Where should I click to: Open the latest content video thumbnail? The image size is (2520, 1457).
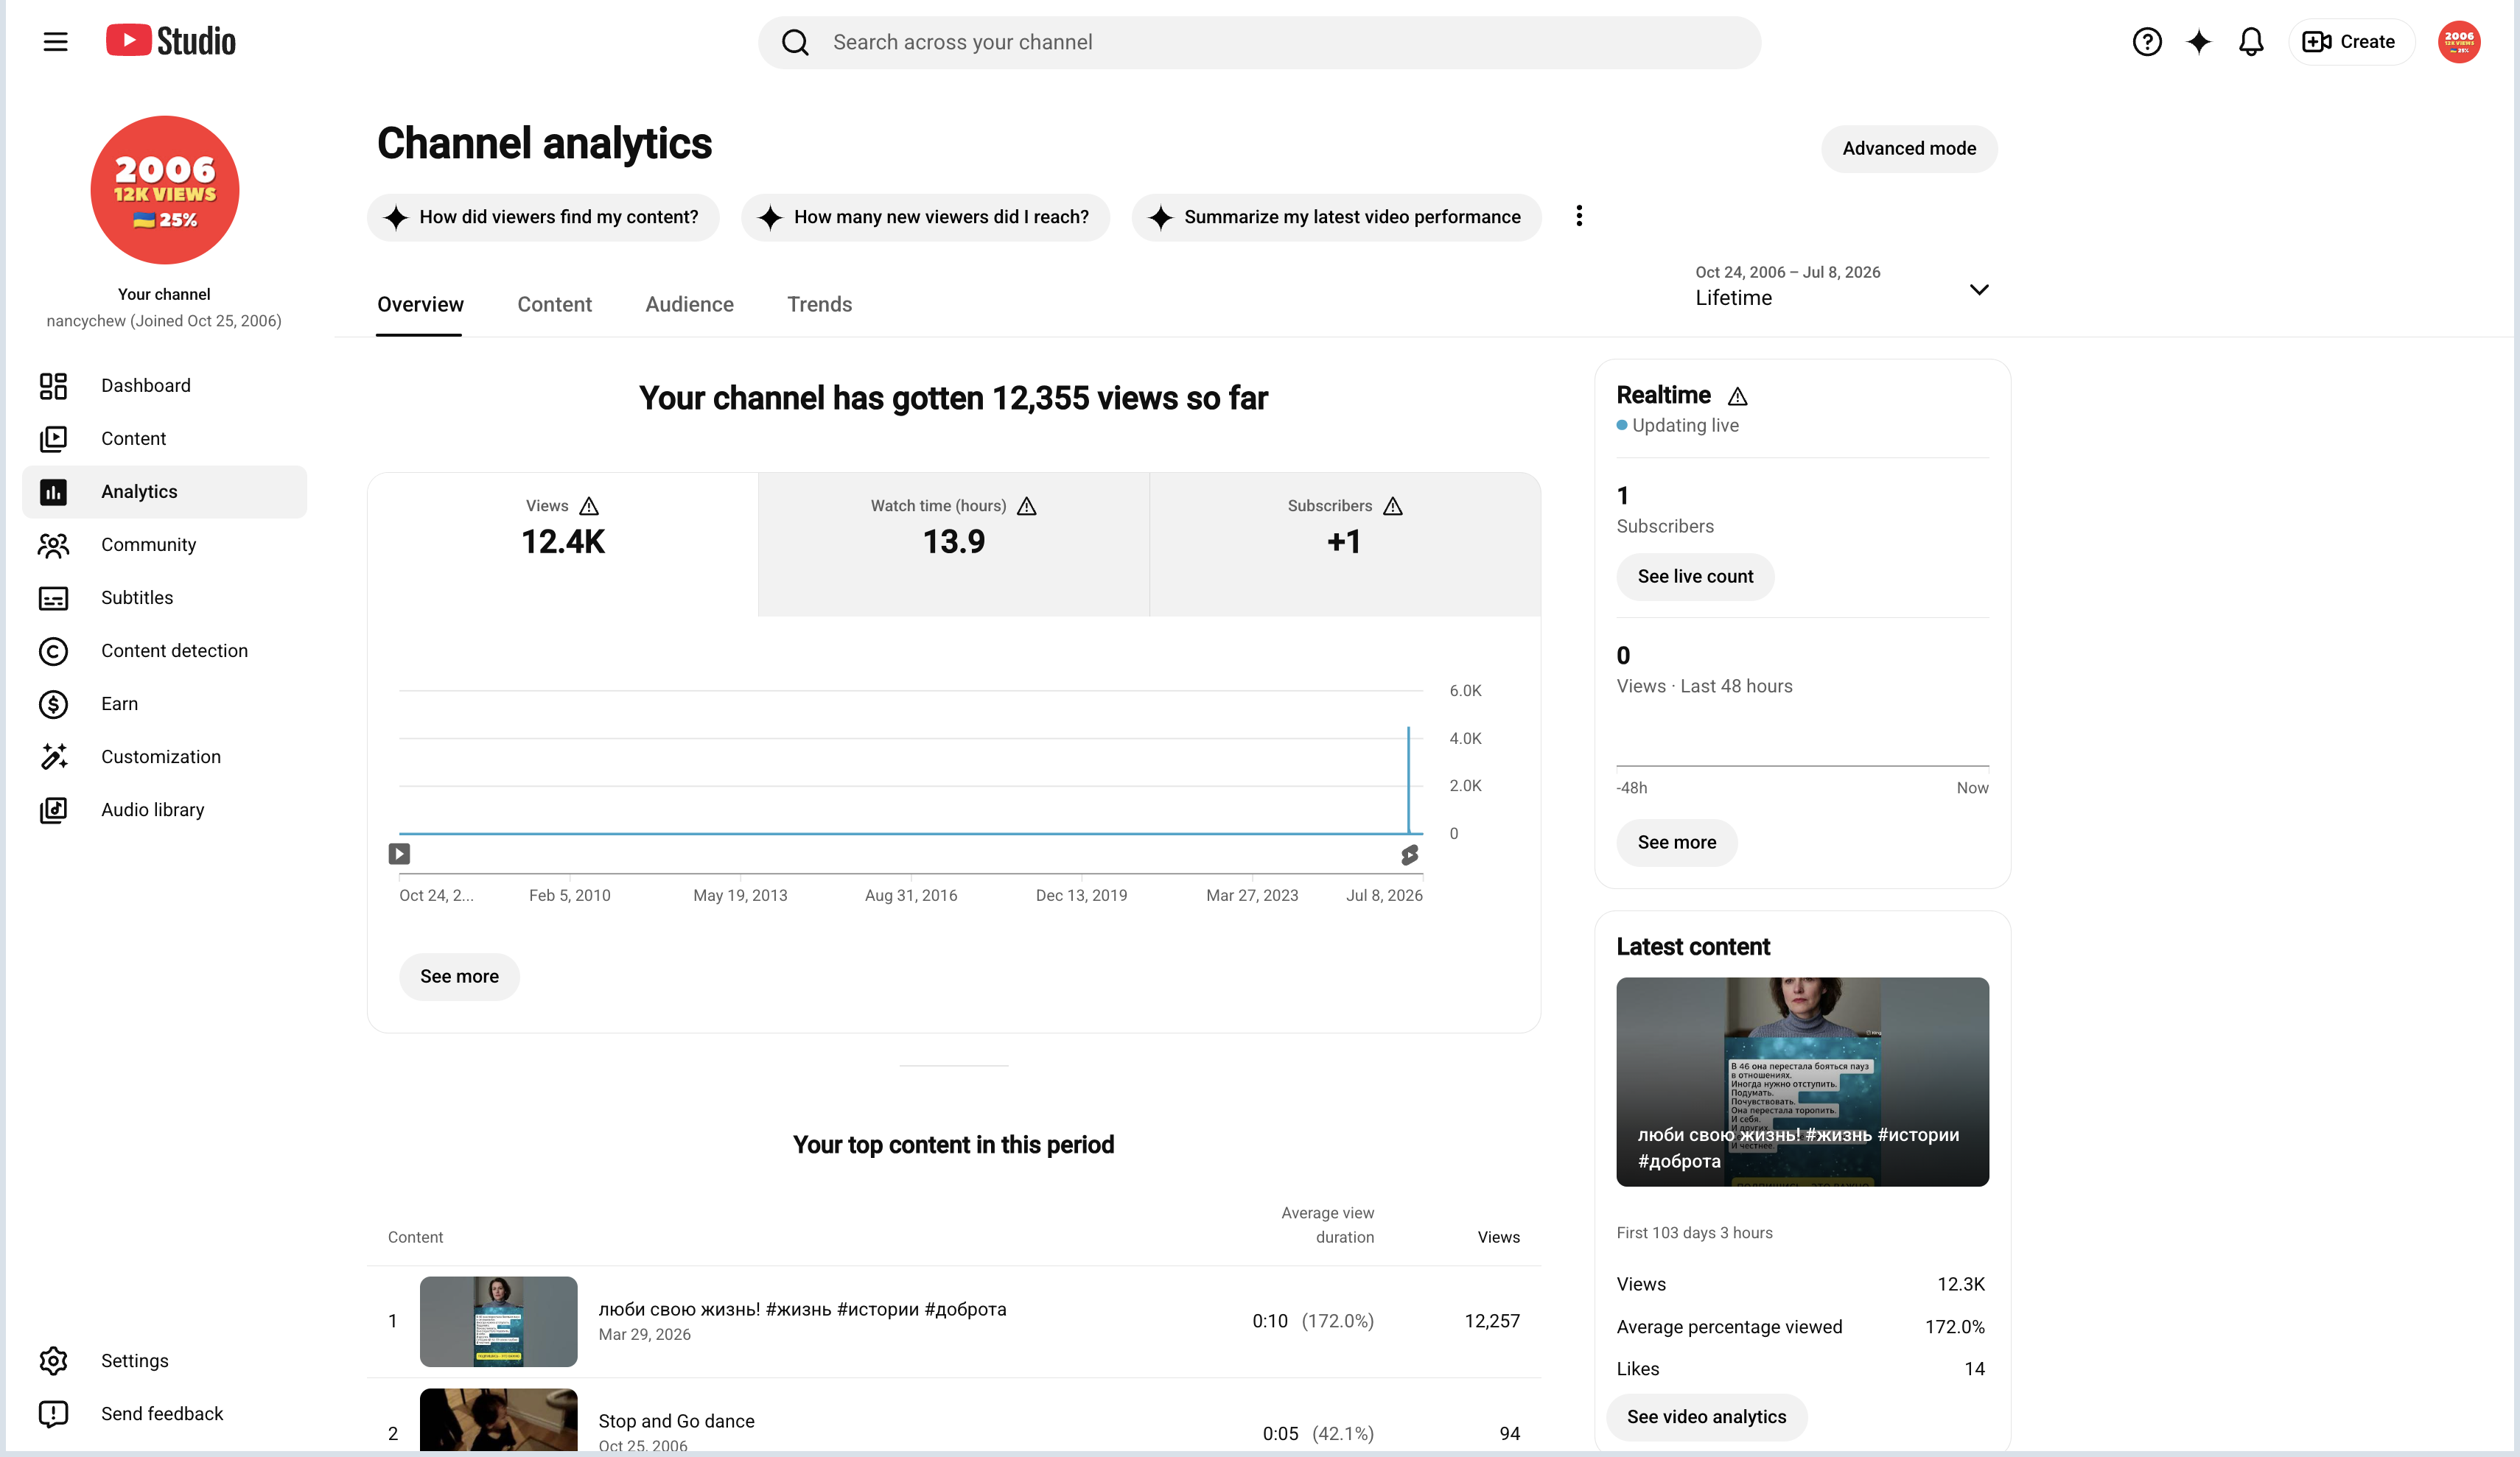(x=1802, y=1081)
